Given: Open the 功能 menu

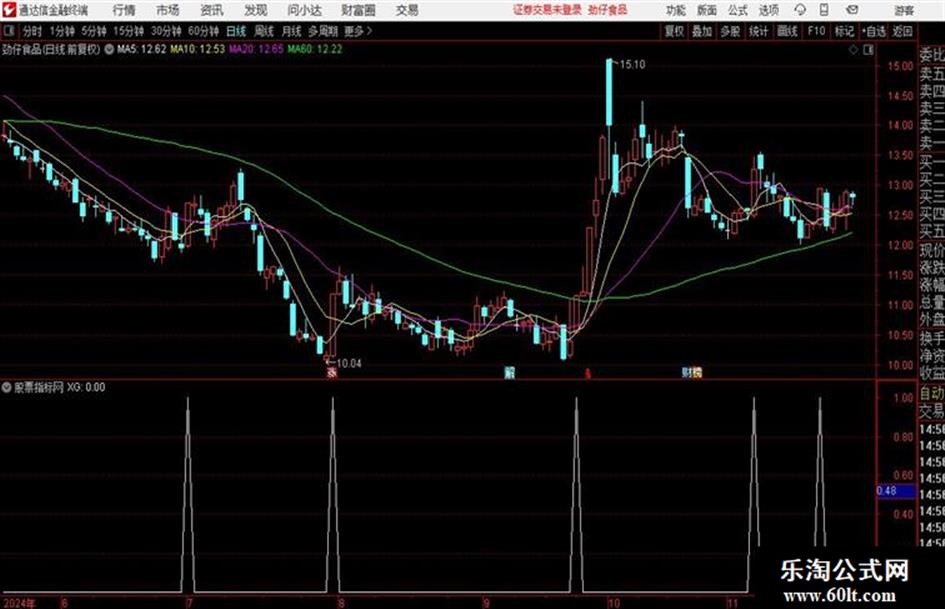Looking at the screenshot, I should click(676, 10).
